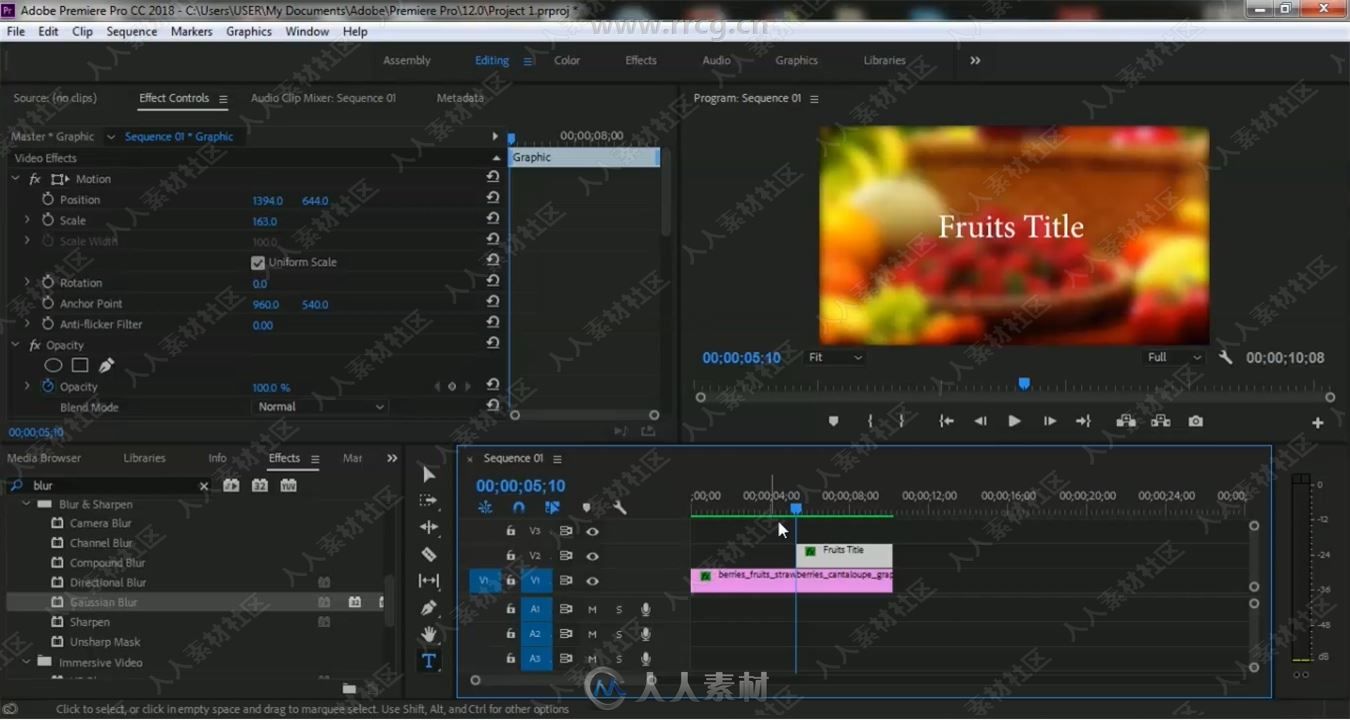Go to Out point in program monitor
The image size is (1350, 720).
pos(1083,421)
